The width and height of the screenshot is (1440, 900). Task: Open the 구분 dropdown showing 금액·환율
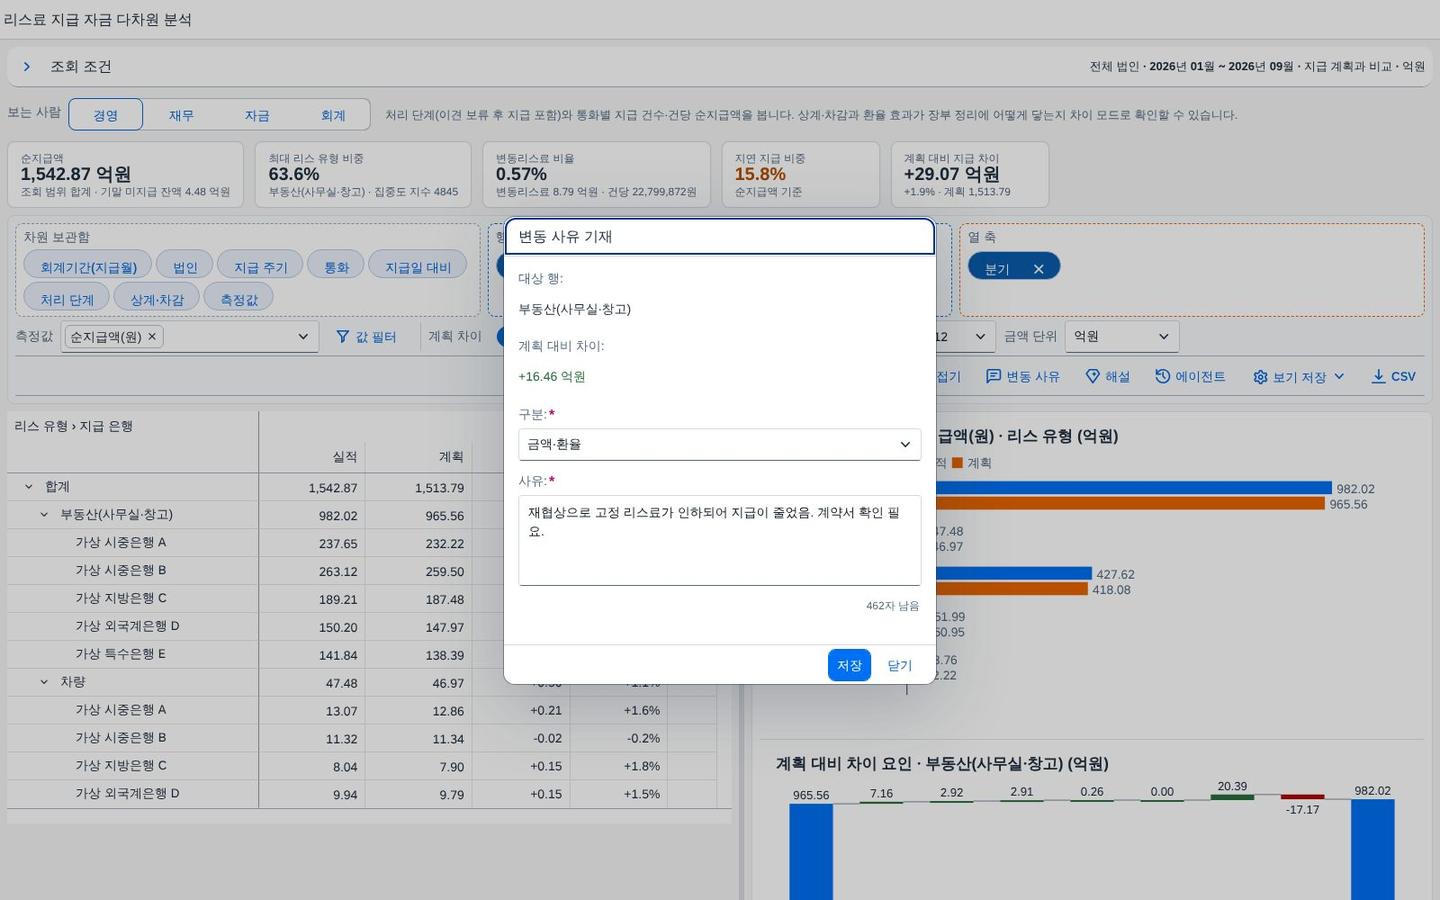point(719,444)
